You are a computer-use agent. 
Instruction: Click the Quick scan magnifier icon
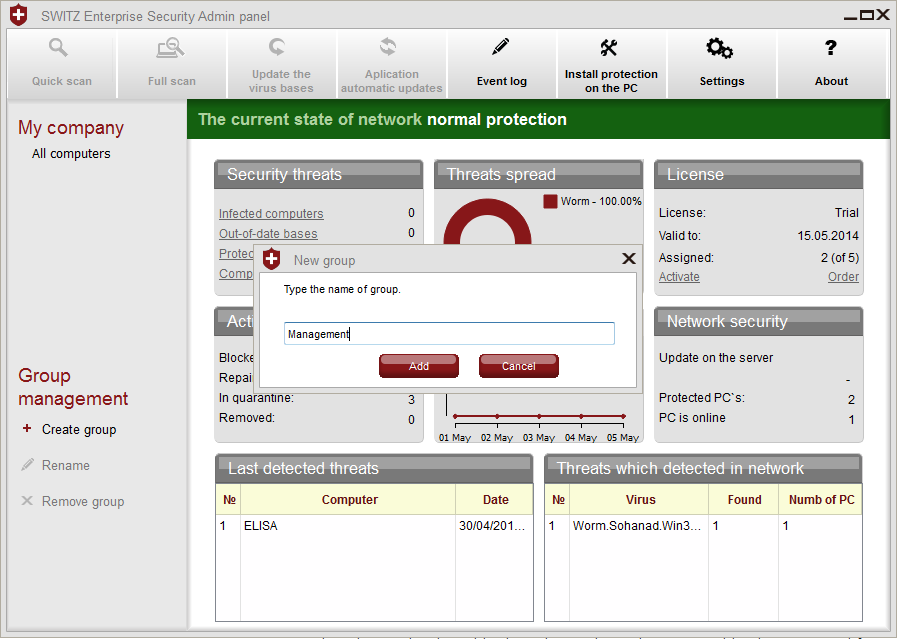[x=60, y=47]
